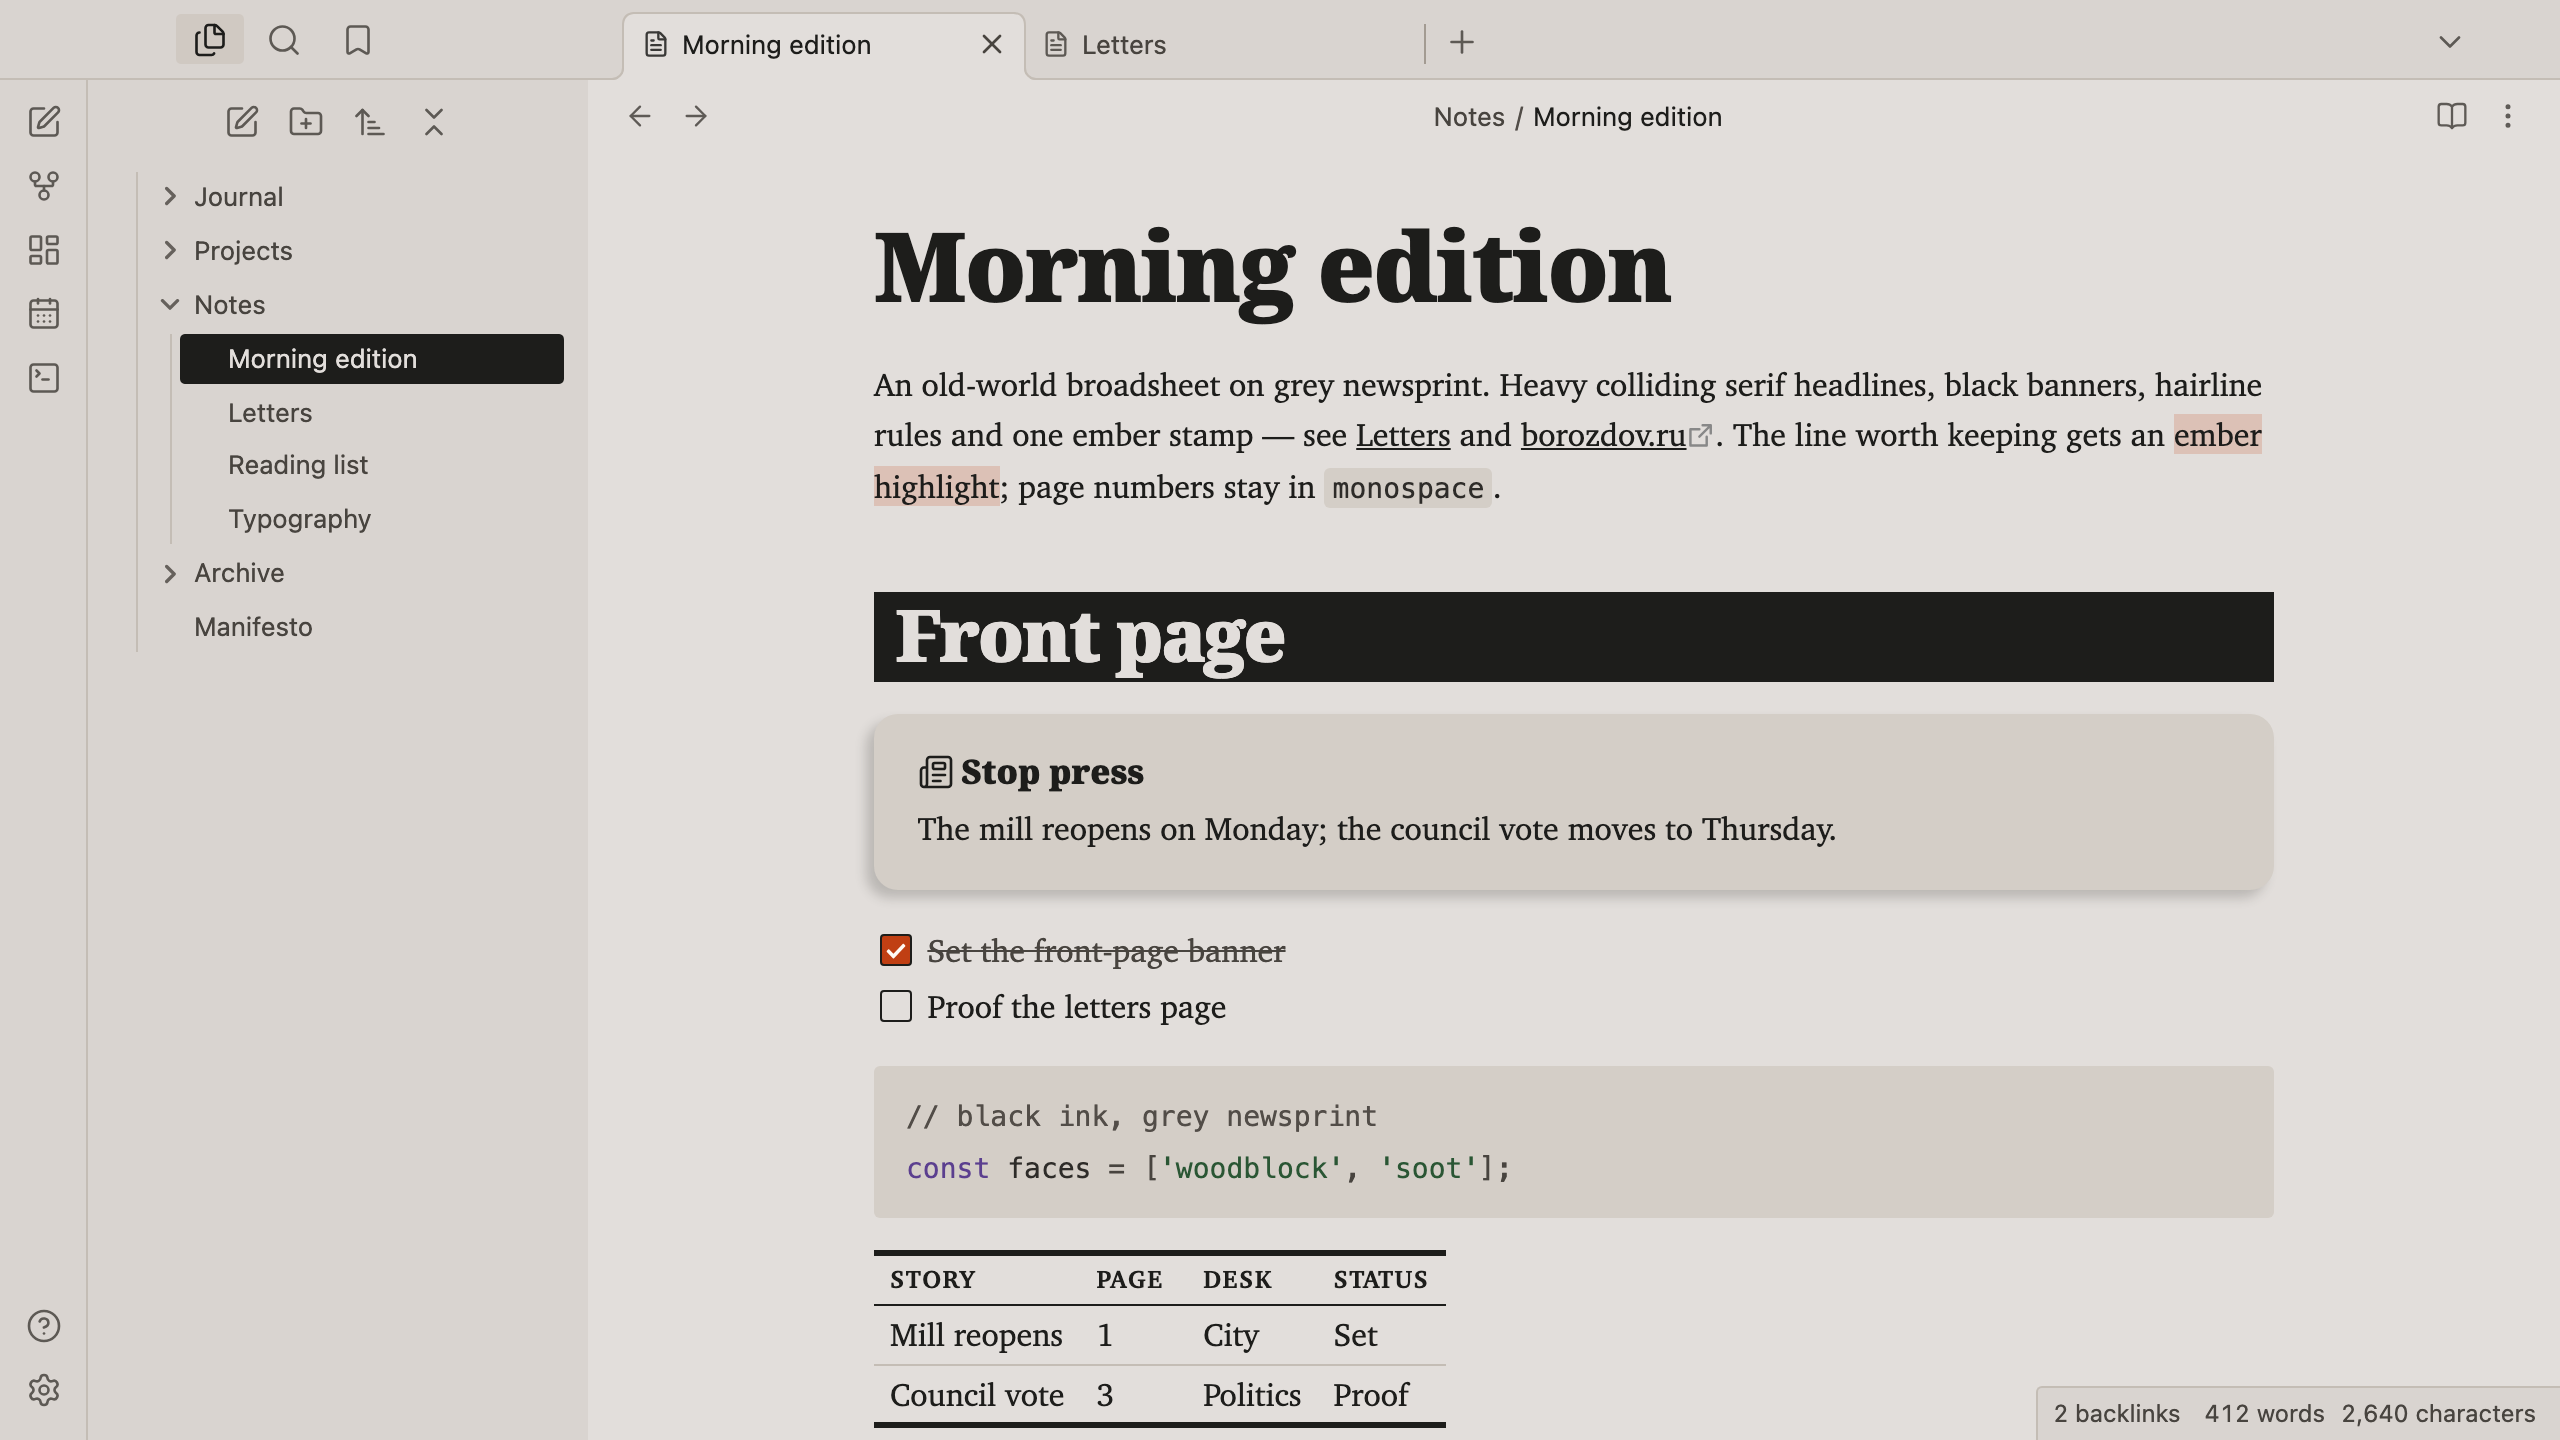Open the search magnifier icon
The image size is (2560, 1440).
tap(284, 40)
